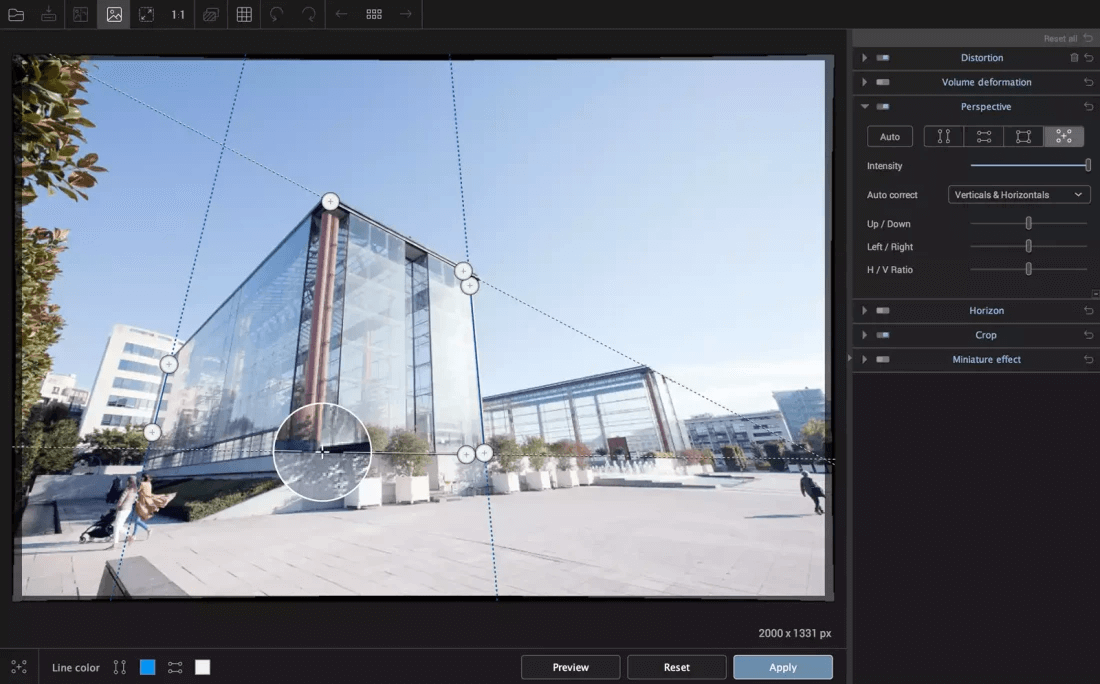The height and width of the screenshot is (684, 1100).
Task: Select the 8-point perspective tool
Action: [1063, 136]
